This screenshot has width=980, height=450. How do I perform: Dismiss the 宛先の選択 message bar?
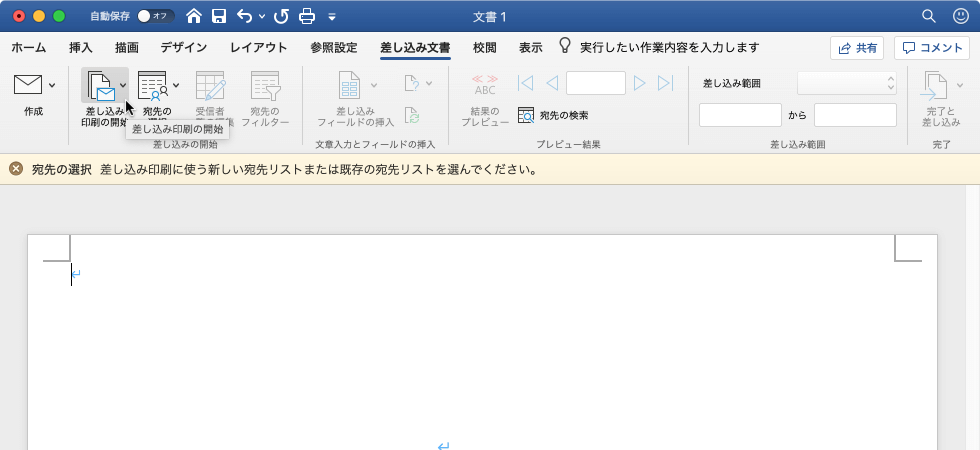[x=16, y=169]
